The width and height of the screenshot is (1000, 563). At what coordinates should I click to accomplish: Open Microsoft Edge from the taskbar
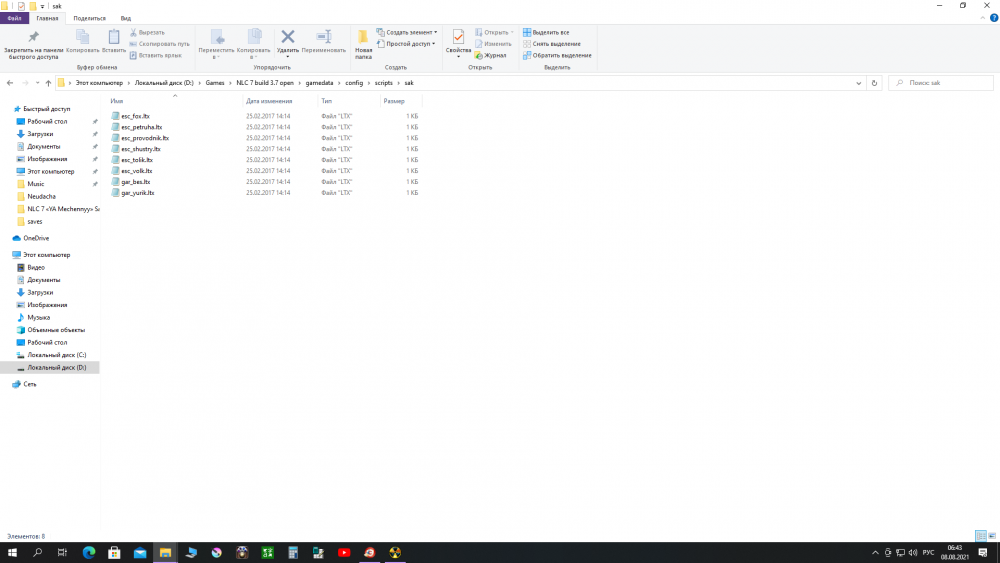pyautogui.click(x=87, y=552)
